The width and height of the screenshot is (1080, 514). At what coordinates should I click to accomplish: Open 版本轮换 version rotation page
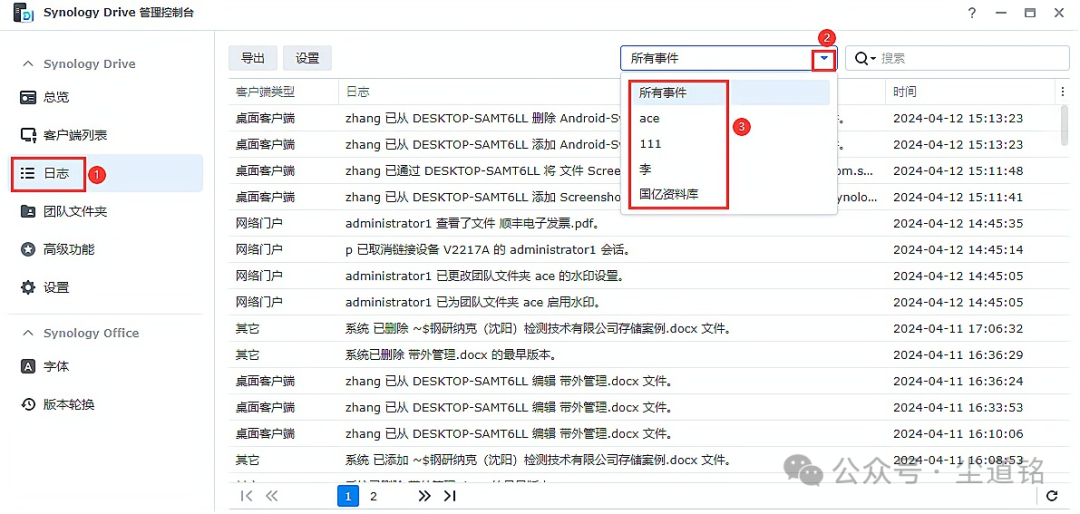(68, 404)
